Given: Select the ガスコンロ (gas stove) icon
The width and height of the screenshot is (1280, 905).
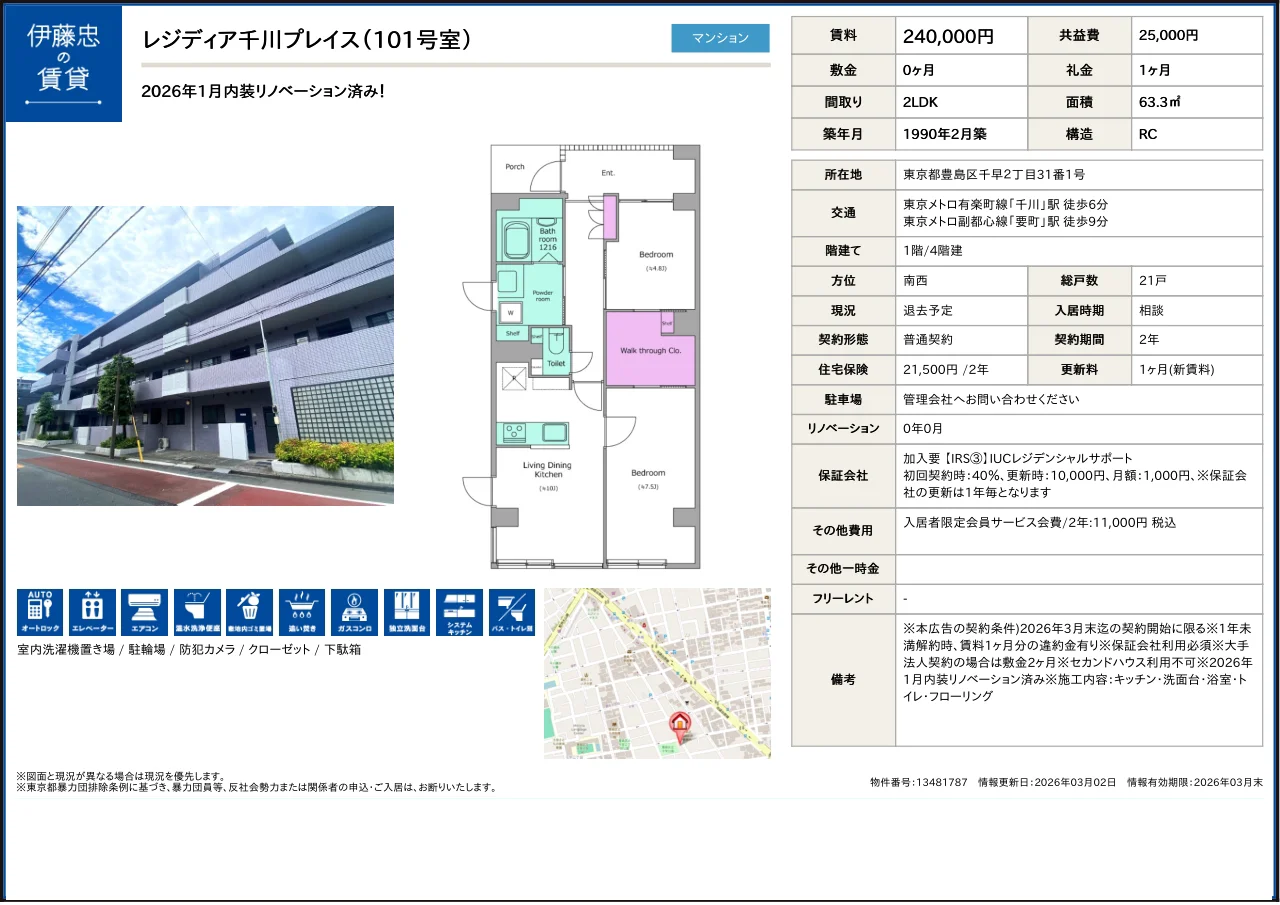Looking at the screenshot, I should (x=355, y=610).
